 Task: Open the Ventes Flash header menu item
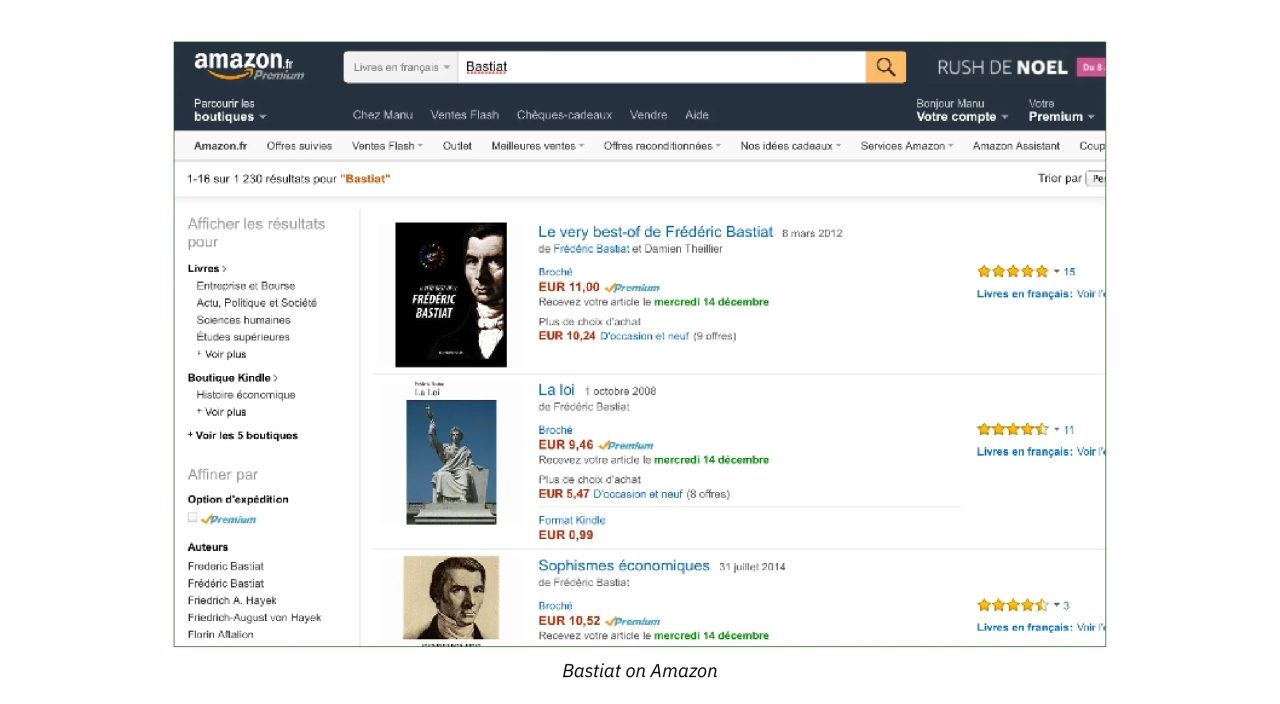pos(464,115)
